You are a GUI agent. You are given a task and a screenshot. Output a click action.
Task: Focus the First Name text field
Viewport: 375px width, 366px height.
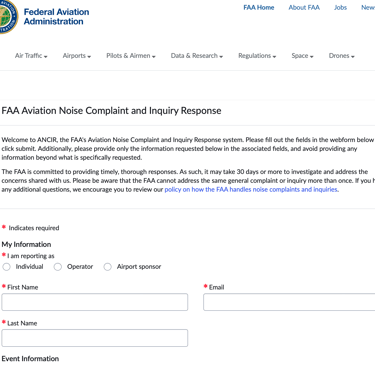[x=95, y=302]
